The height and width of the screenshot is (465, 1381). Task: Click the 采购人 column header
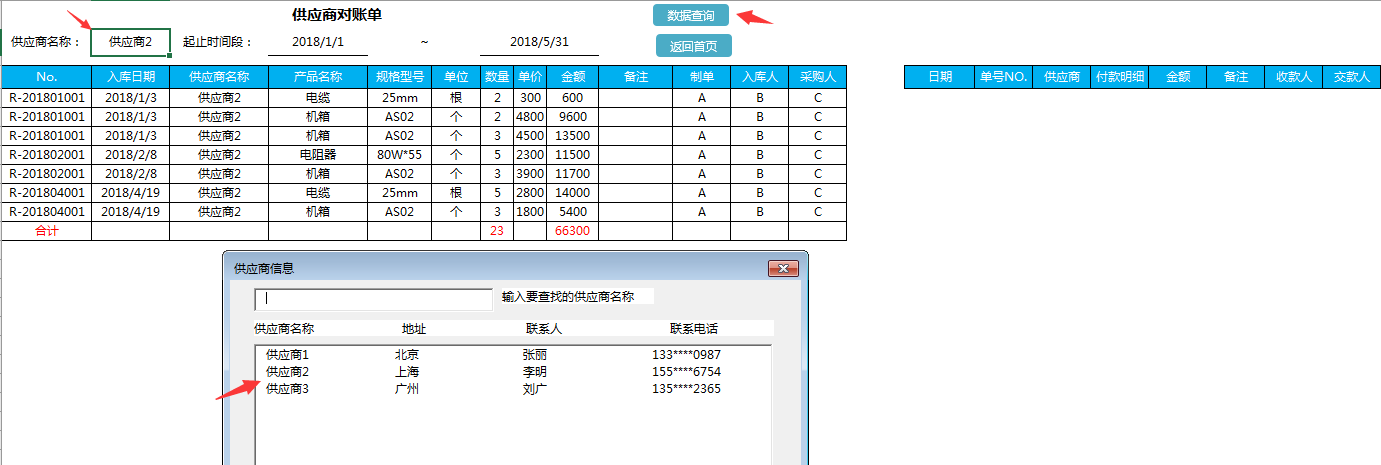[818, 77]
